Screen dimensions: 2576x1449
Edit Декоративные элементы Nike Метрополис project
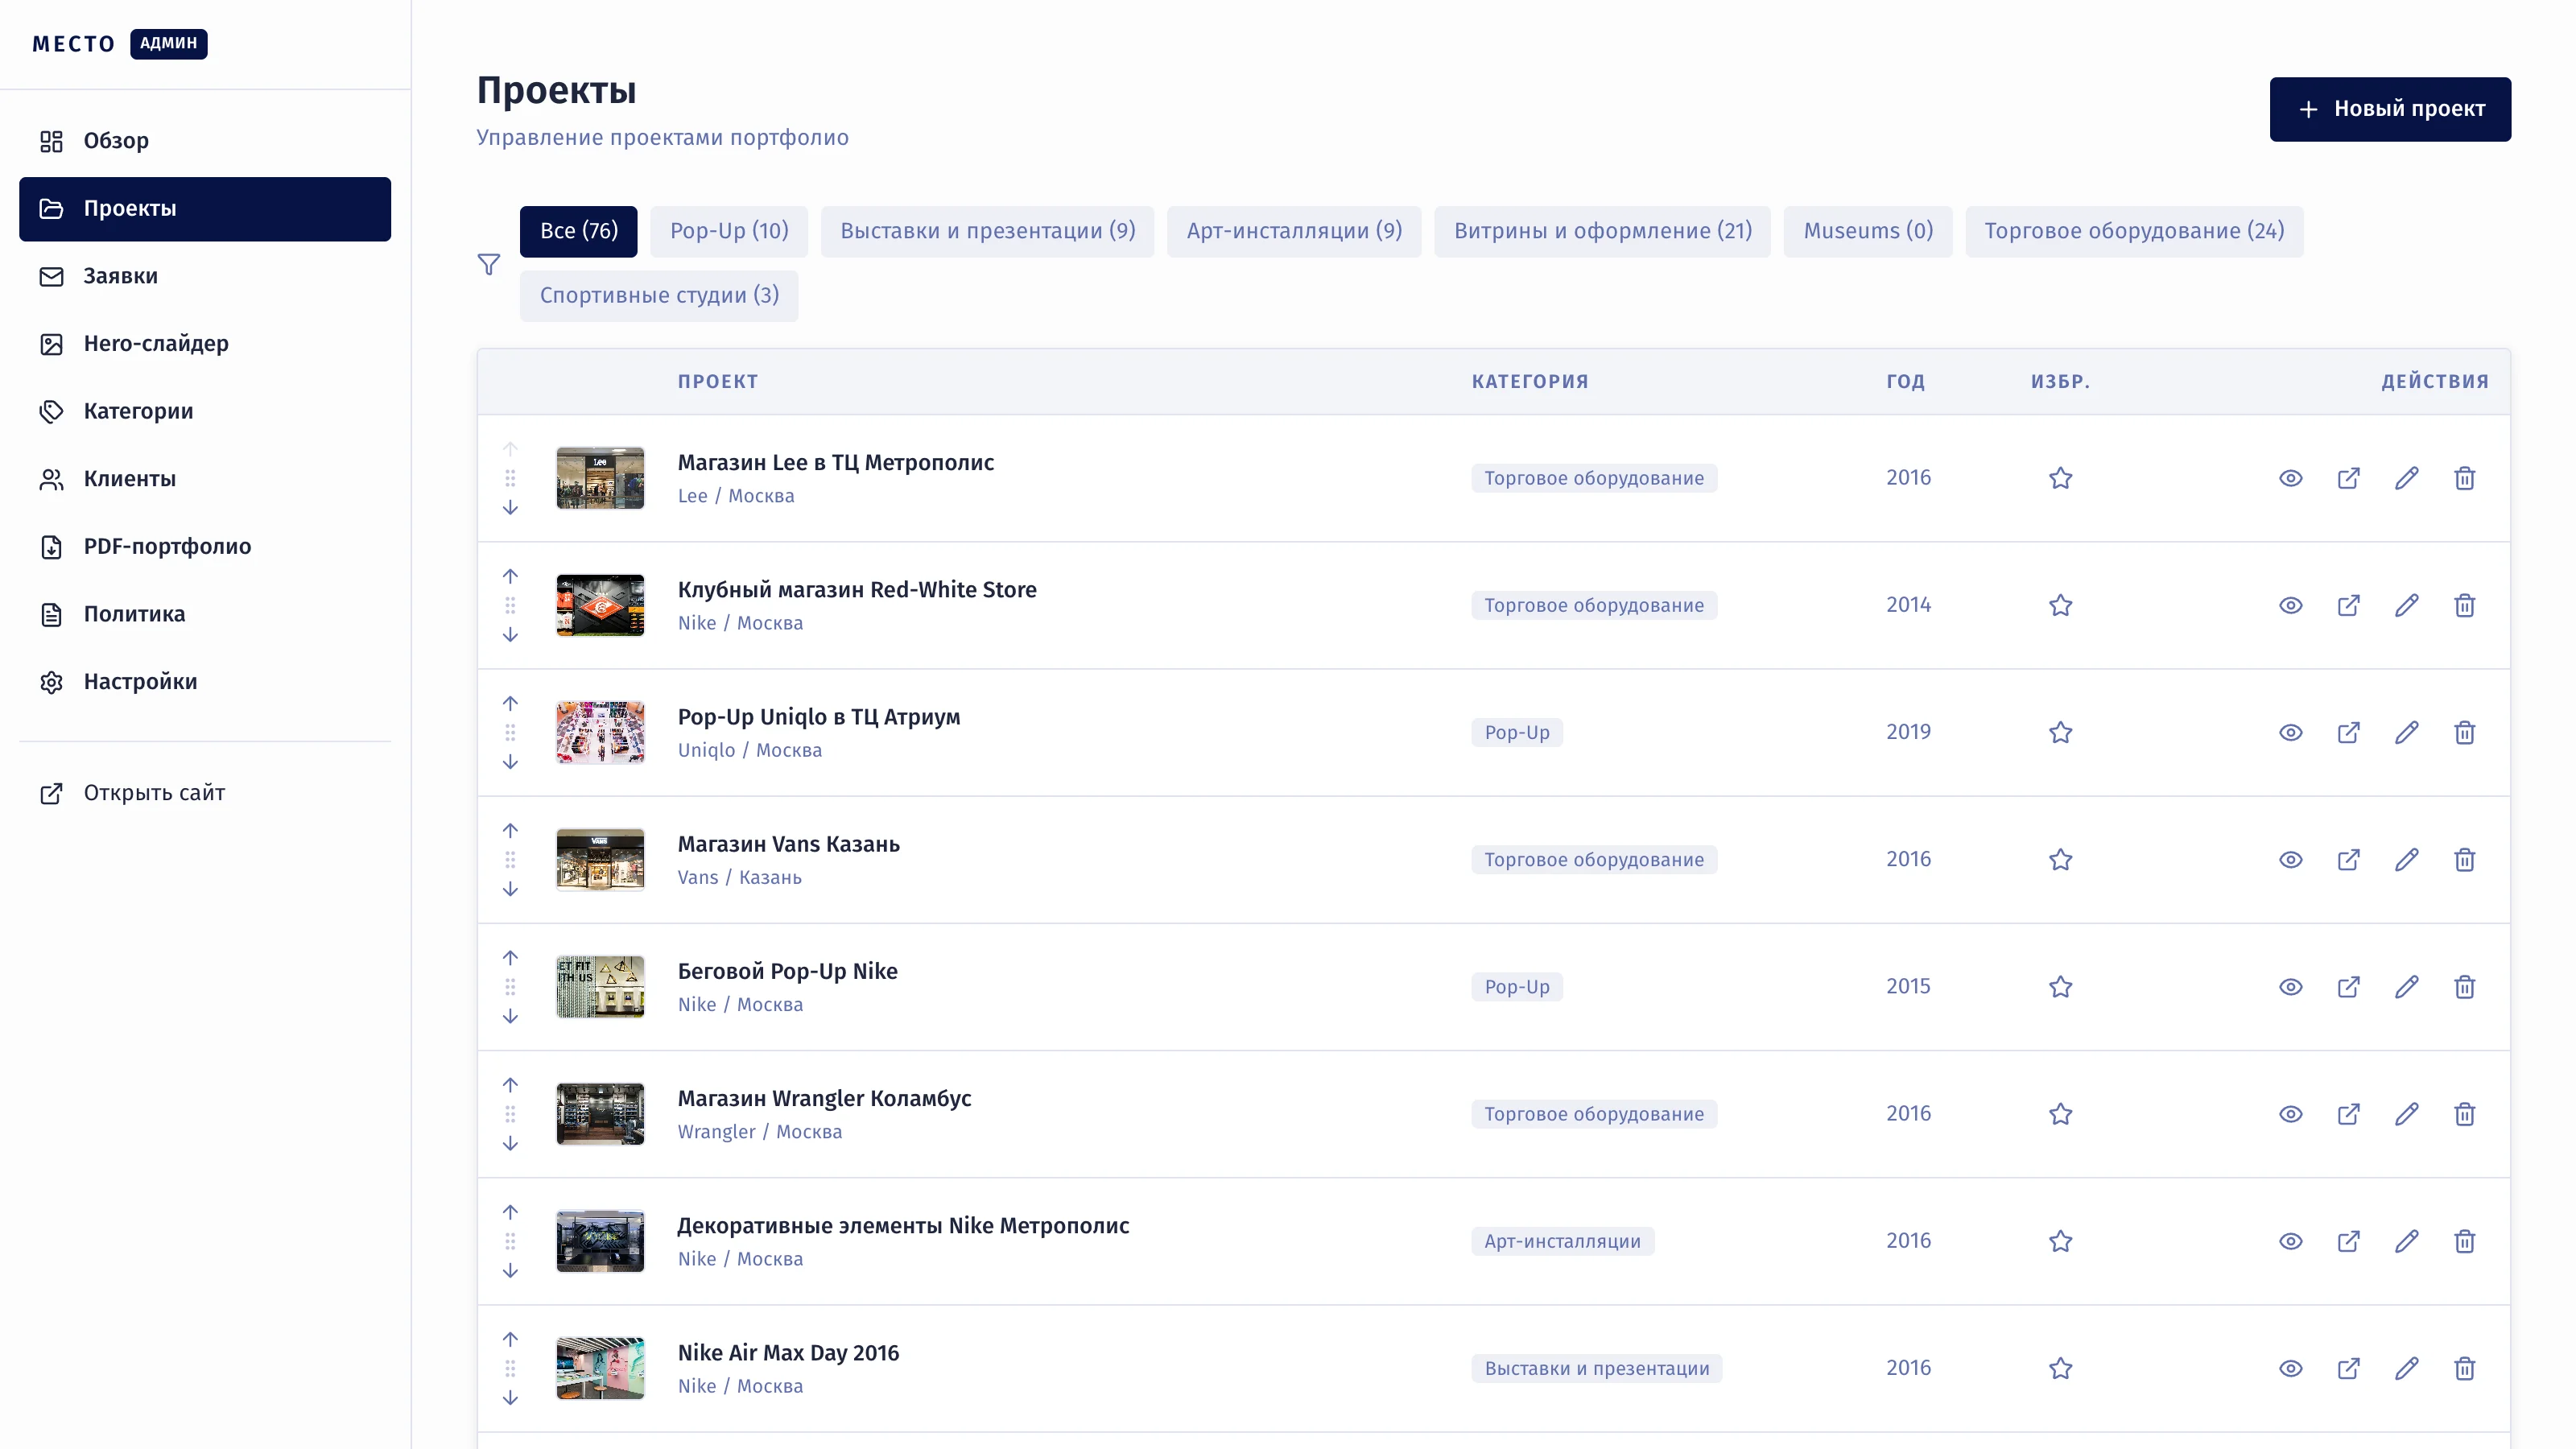[2406, 1240]
